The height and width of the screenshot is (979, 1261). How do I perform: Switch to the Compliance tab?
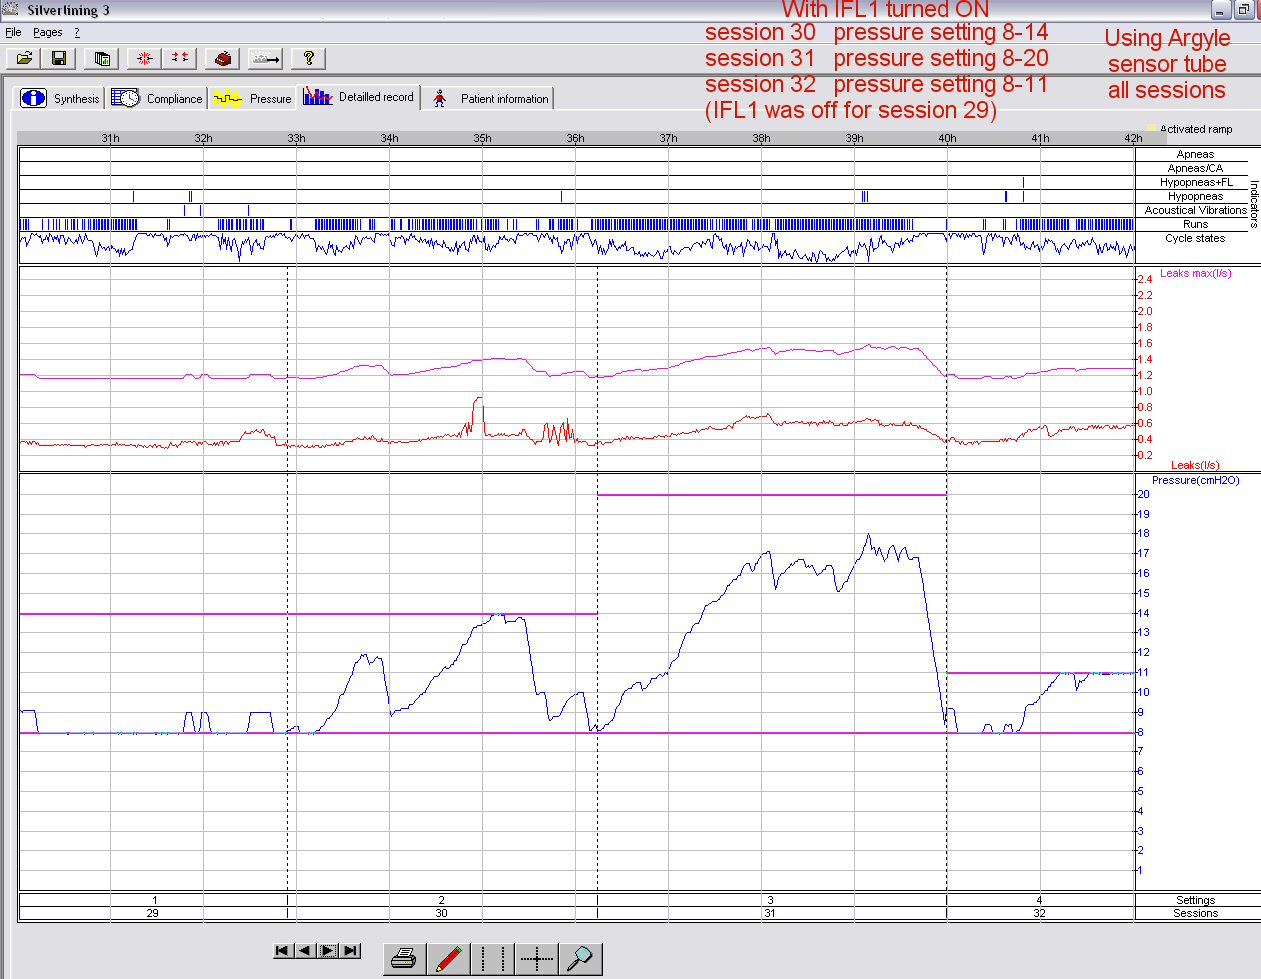click(157, 98)
